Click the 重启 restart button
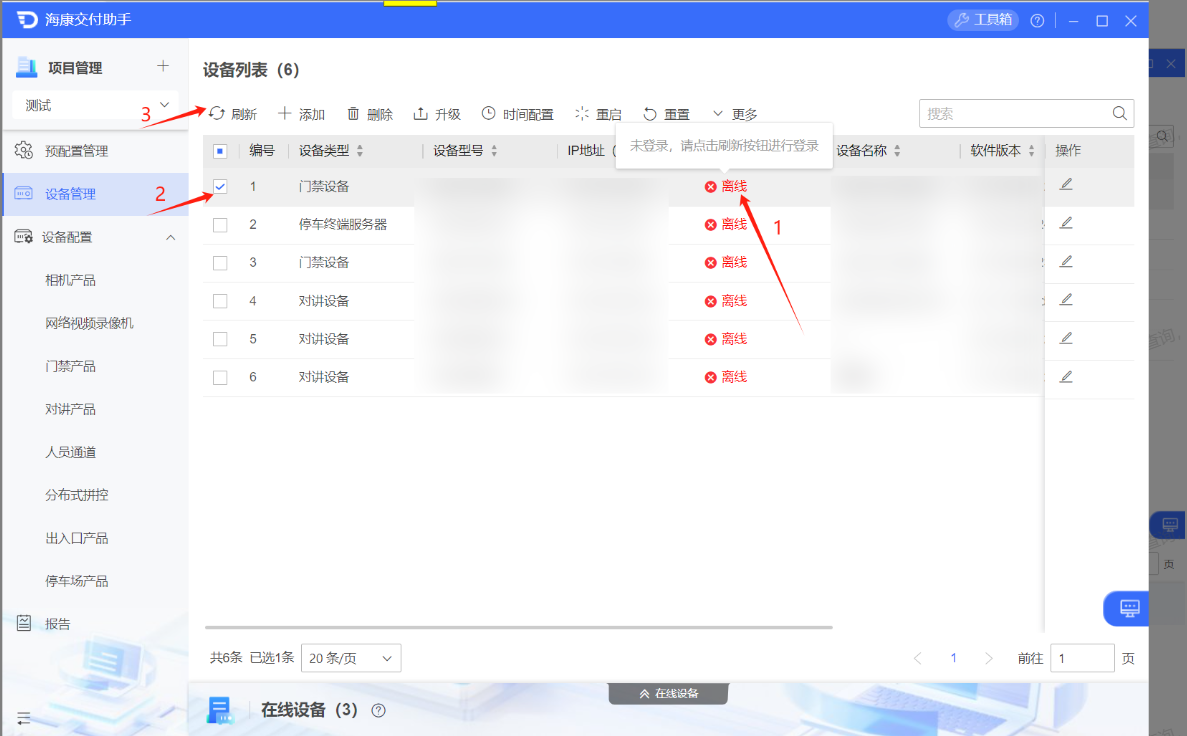This screenshot has width=1187, height=736. coord(598,114)
